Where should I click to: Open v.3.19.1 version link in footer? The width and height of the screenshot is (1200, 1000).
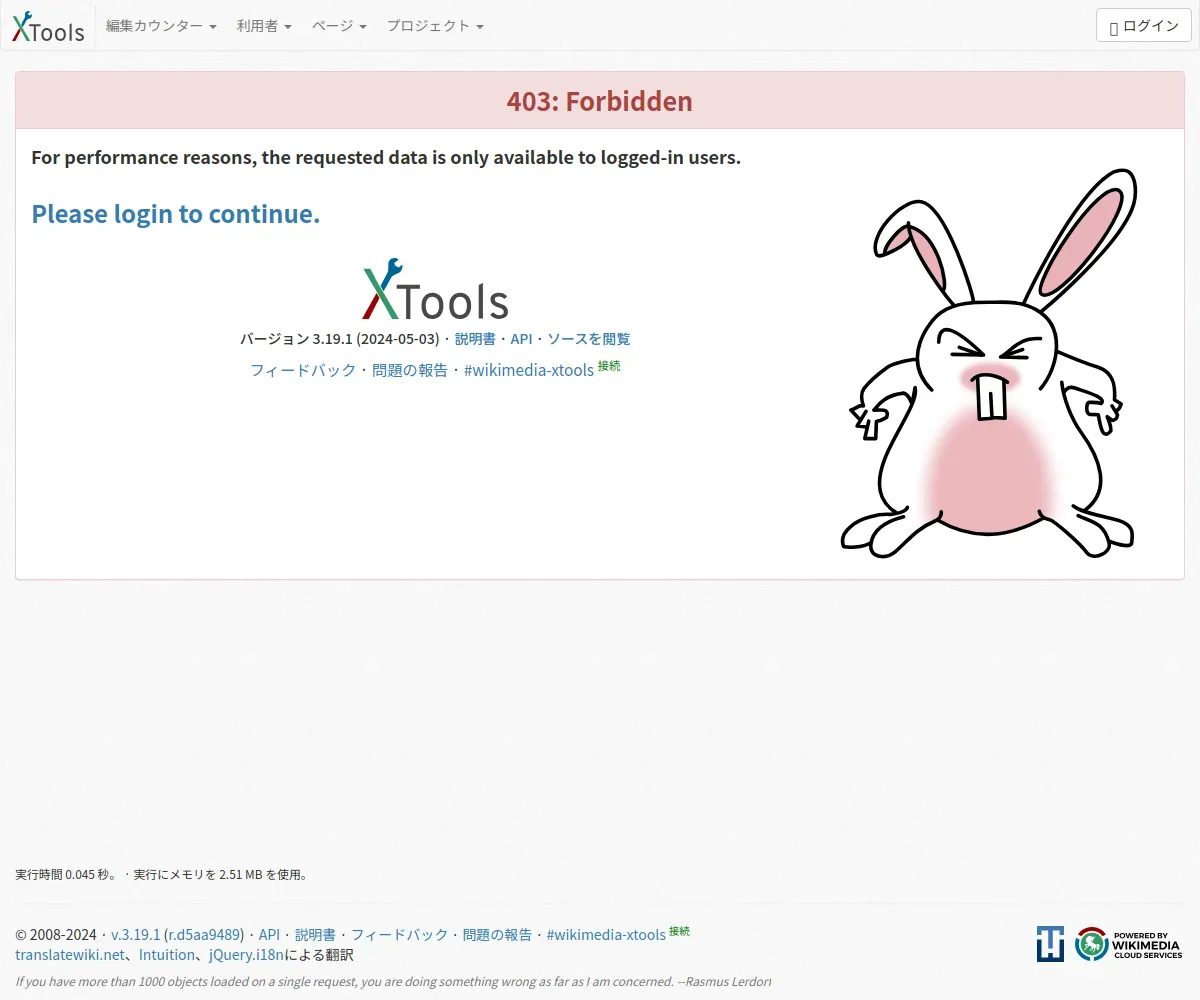(x=136, y=934)
